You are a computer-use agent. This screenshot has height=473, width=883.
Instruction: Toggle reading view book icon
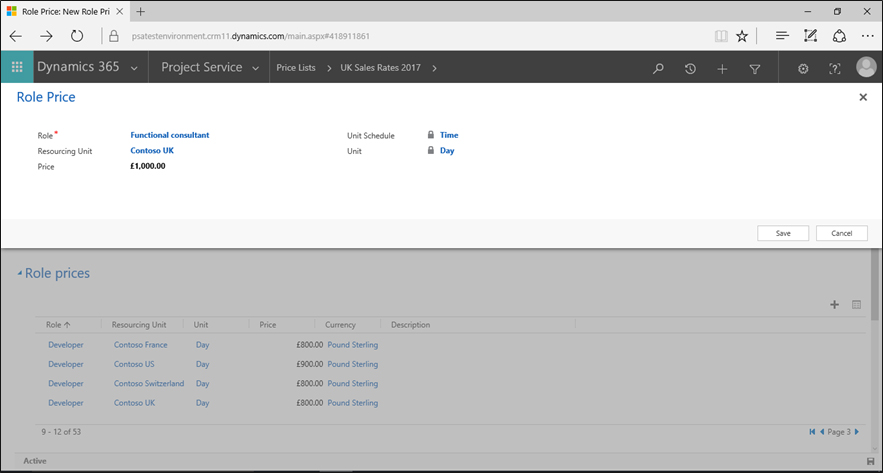[721, 36]
